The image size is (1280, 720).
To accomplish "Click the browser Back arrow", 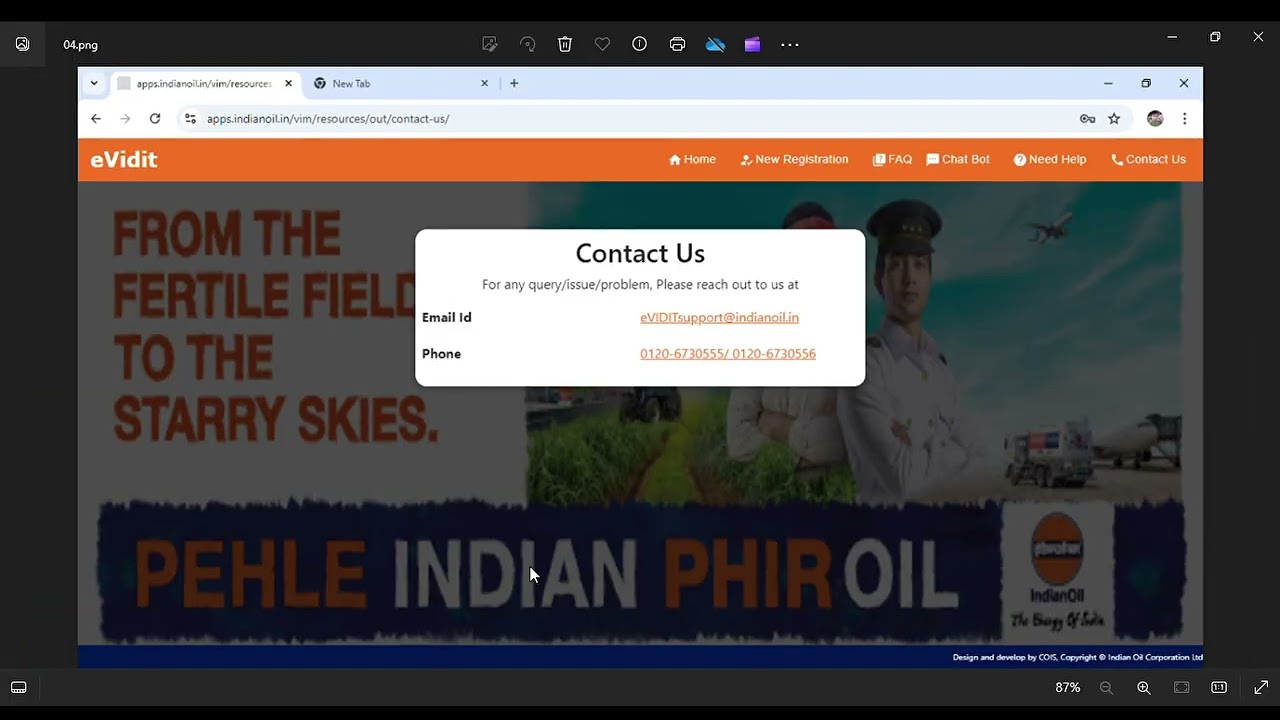I will (96, 118).
